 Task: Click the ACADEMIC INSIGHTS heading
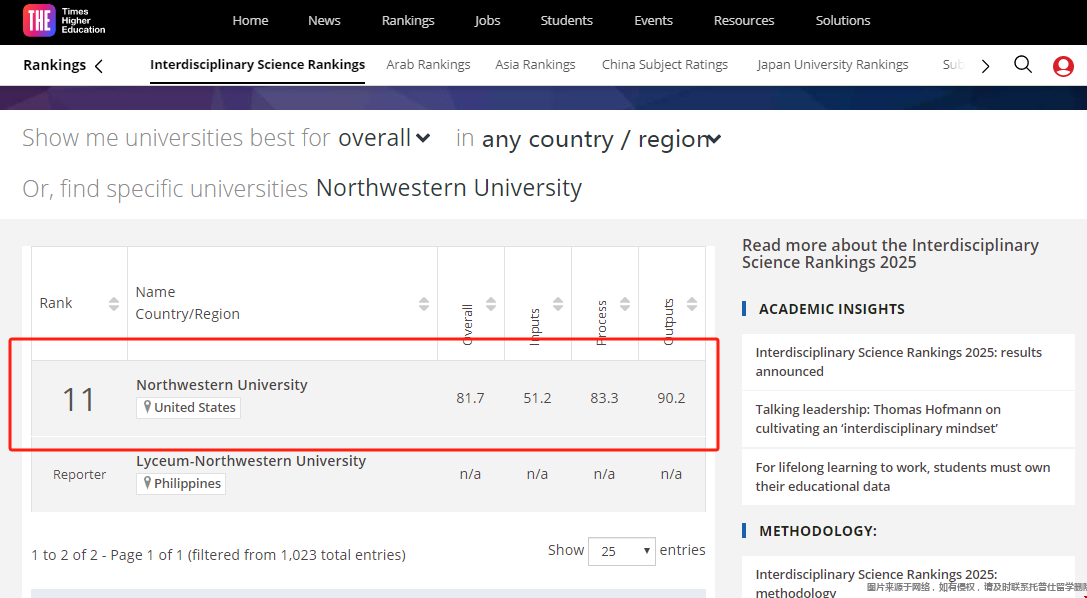click(832, 309)
